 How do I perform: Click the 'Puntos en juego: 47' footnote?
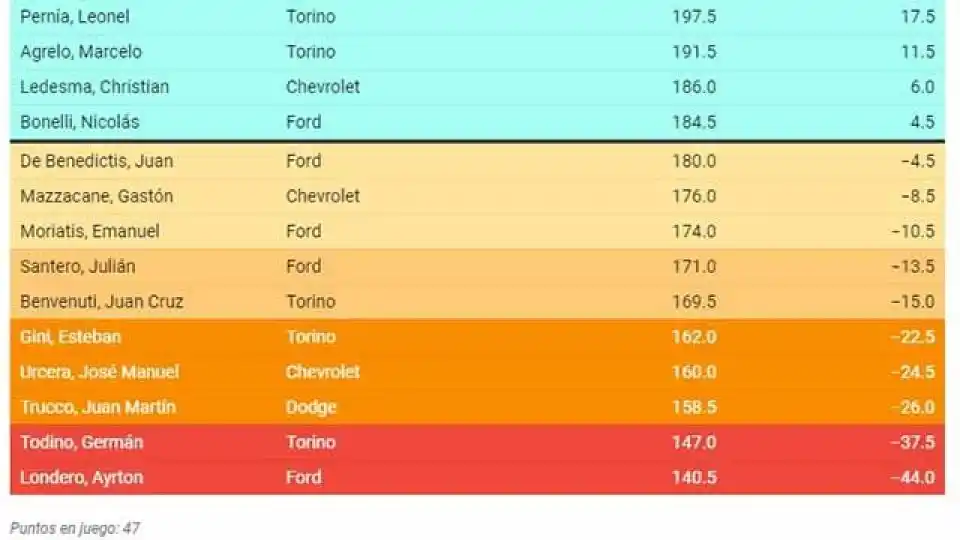pyautogui.click(x=75, y=527)
